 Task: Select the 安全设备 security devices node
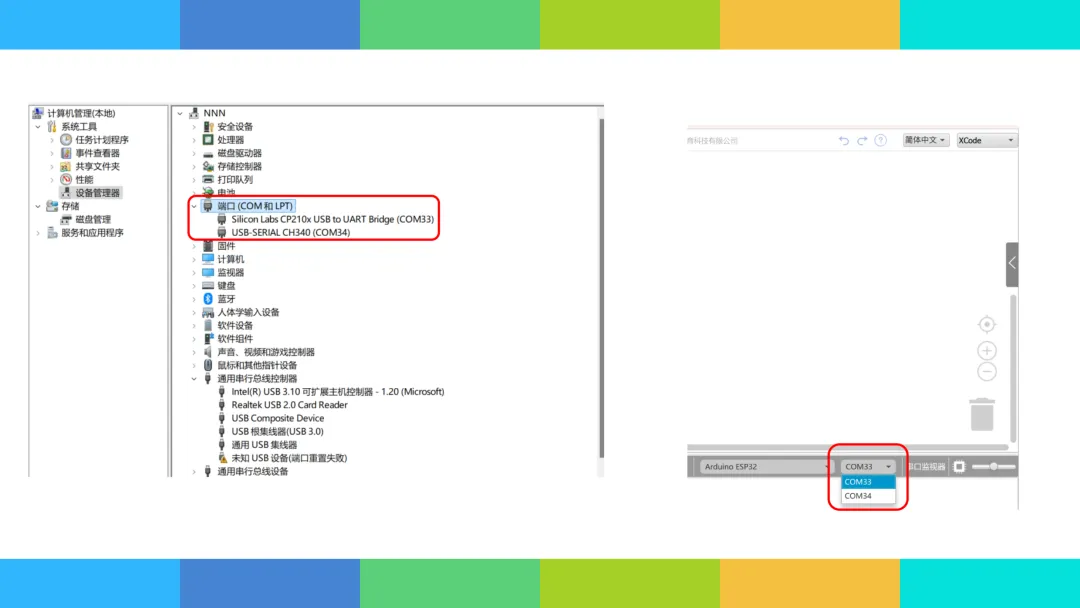pyautogui.click(x=235, y=127)
